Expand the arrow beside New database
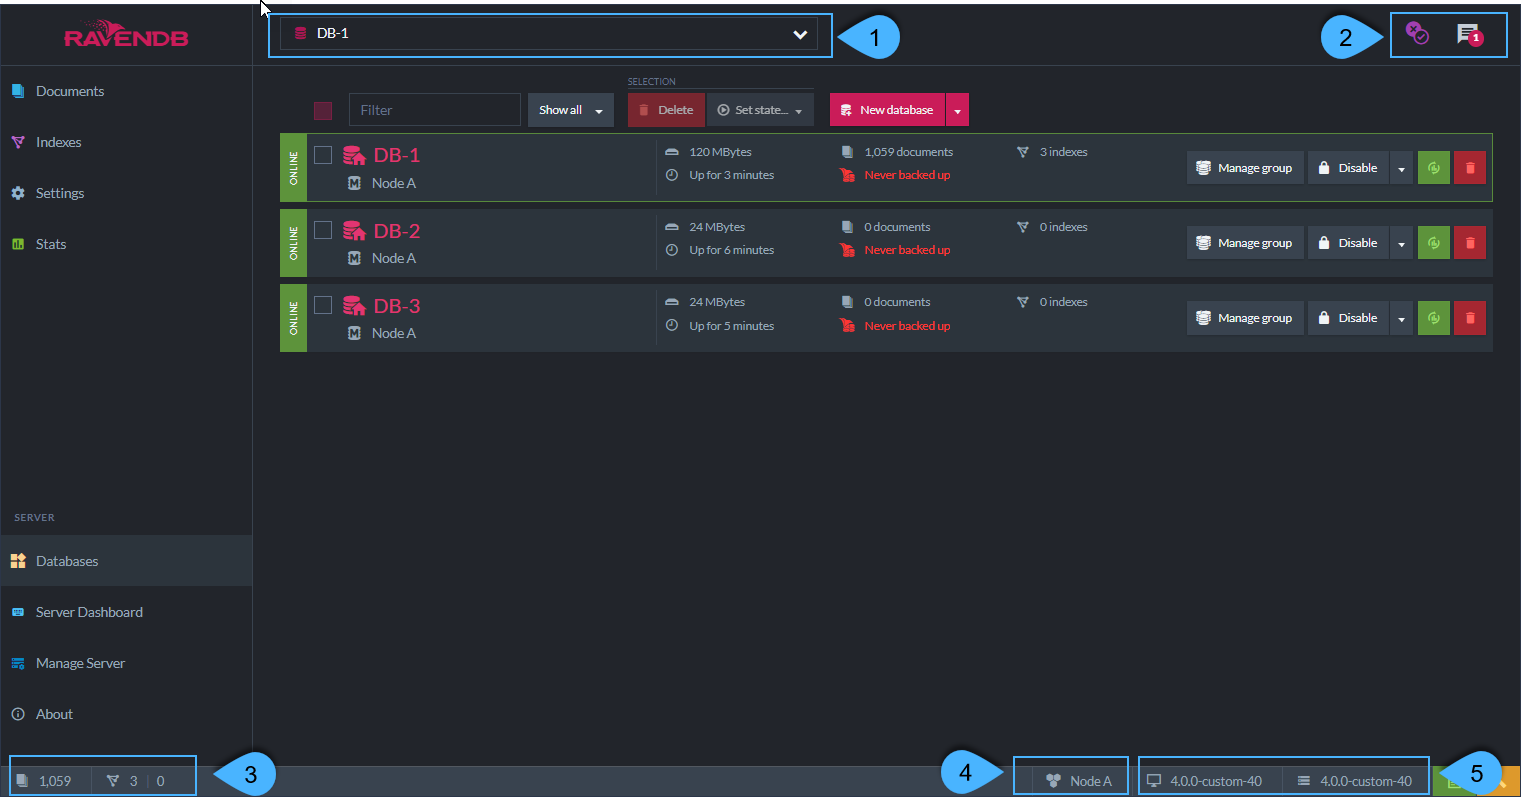This screenshot has height=797, width=1521. coord(957,110)
